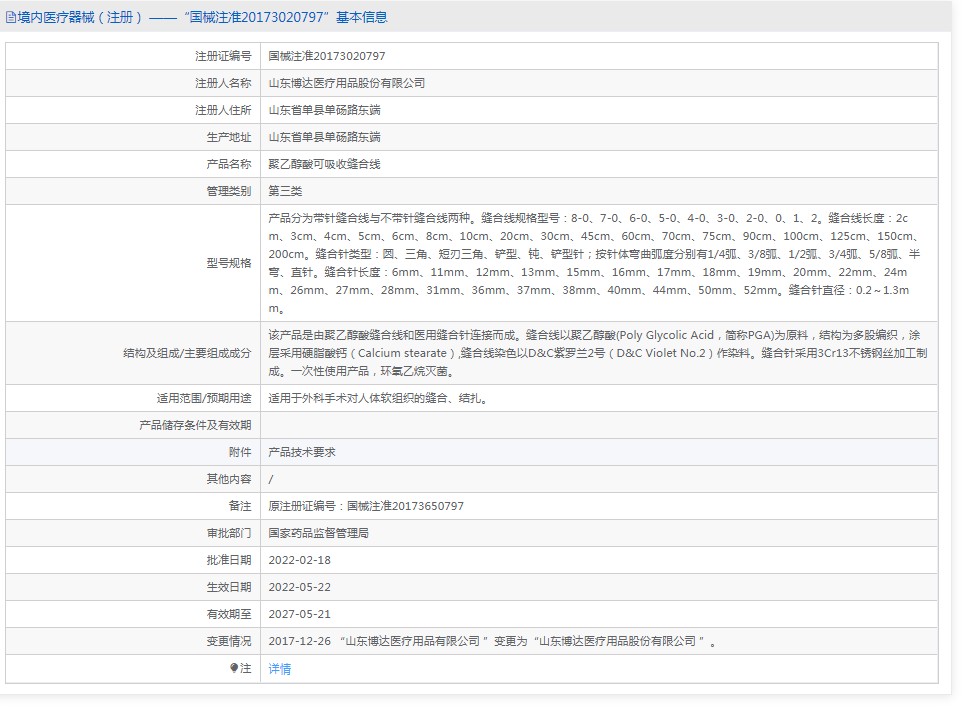Image resolution: width=973 pixels, height=708 pixels.
Task: Click the 生效日期 label
Action: pos(228,587)
